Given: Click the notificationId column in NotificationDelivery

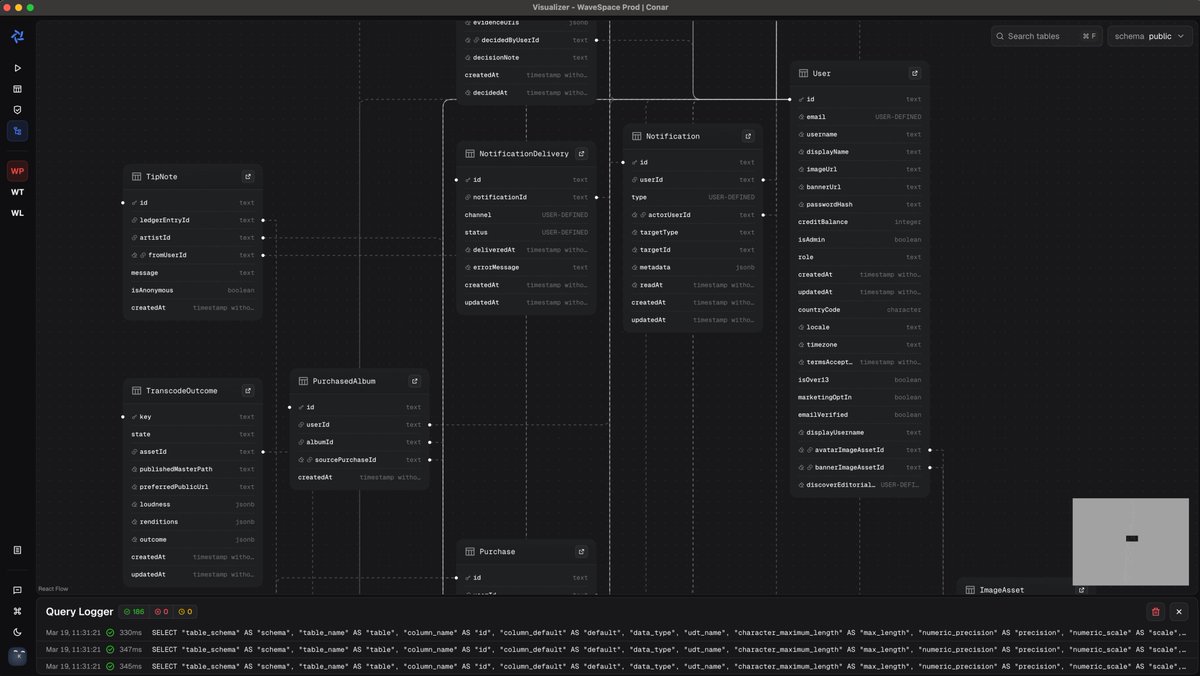Looking at the screenshot, I should 527,197.
